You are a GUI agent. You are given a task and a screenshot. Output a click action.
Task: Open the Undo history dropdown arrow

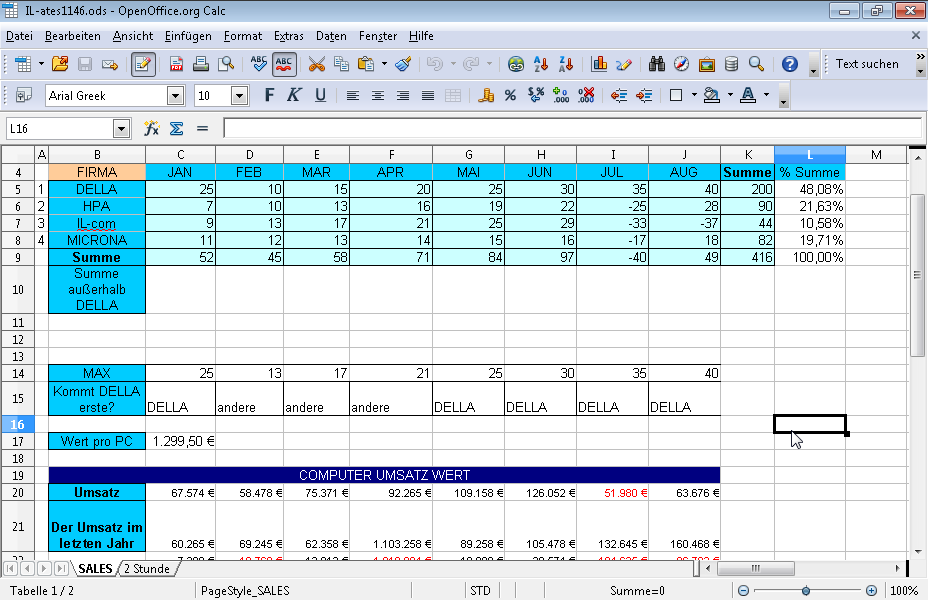pyautogui.click(x=453, y=64)
